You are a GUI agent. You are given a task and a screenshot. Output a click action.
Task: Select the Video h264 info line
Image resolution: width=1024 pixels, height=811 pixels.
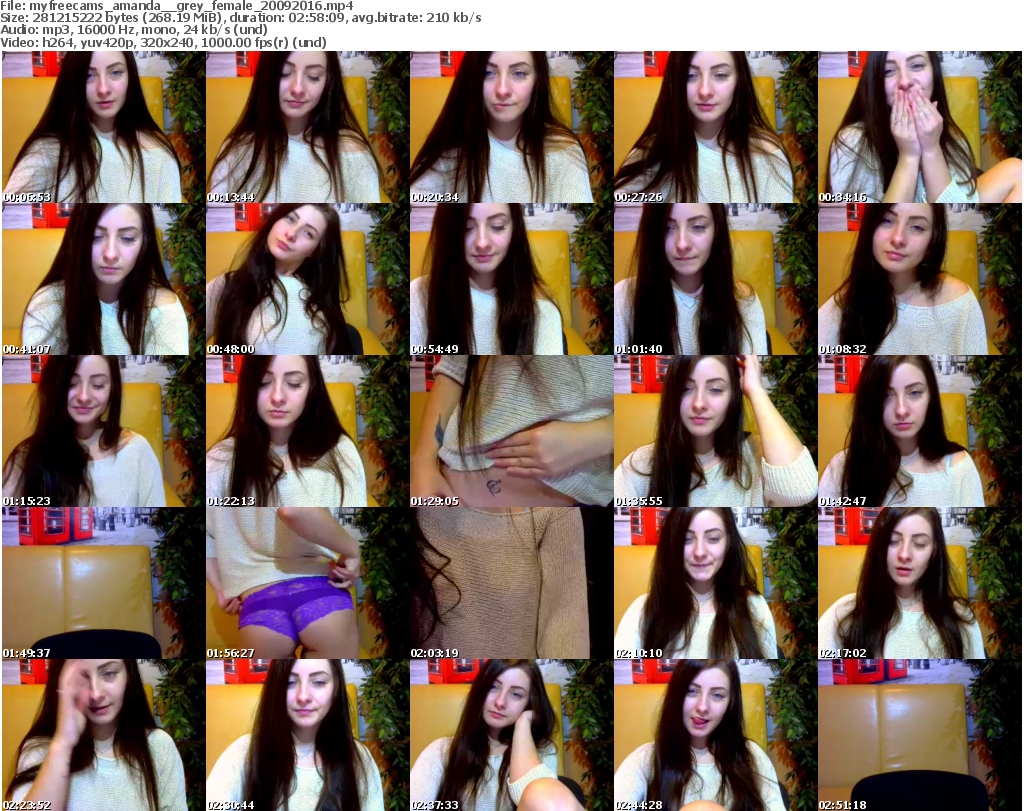tap(163, 42)
